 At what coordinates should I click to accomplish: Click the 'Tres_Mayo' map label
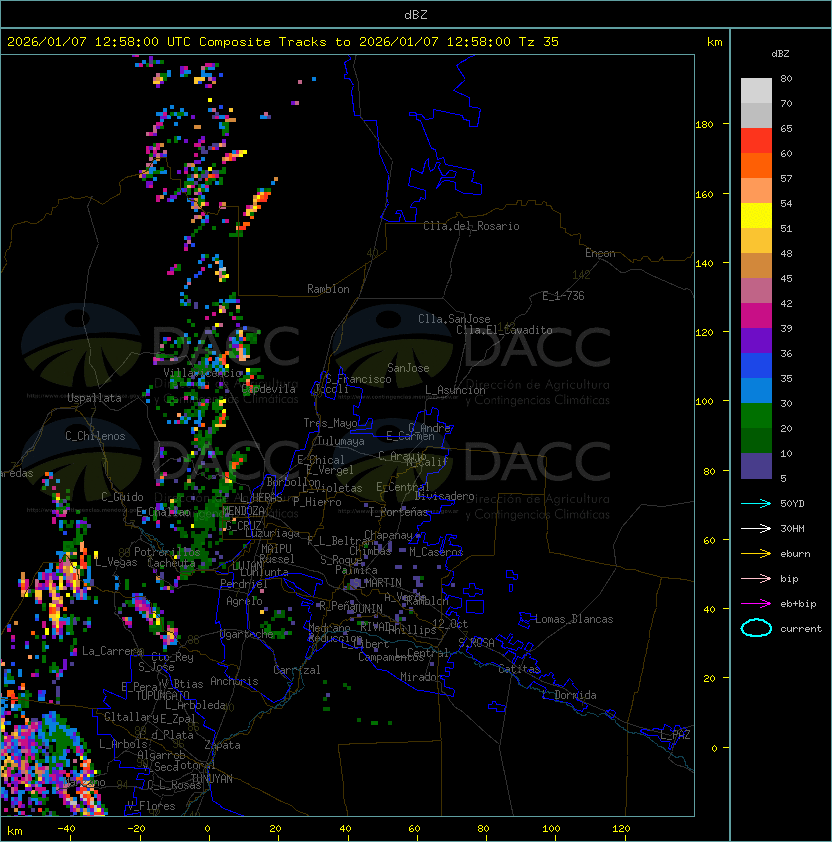click(330, 423)
